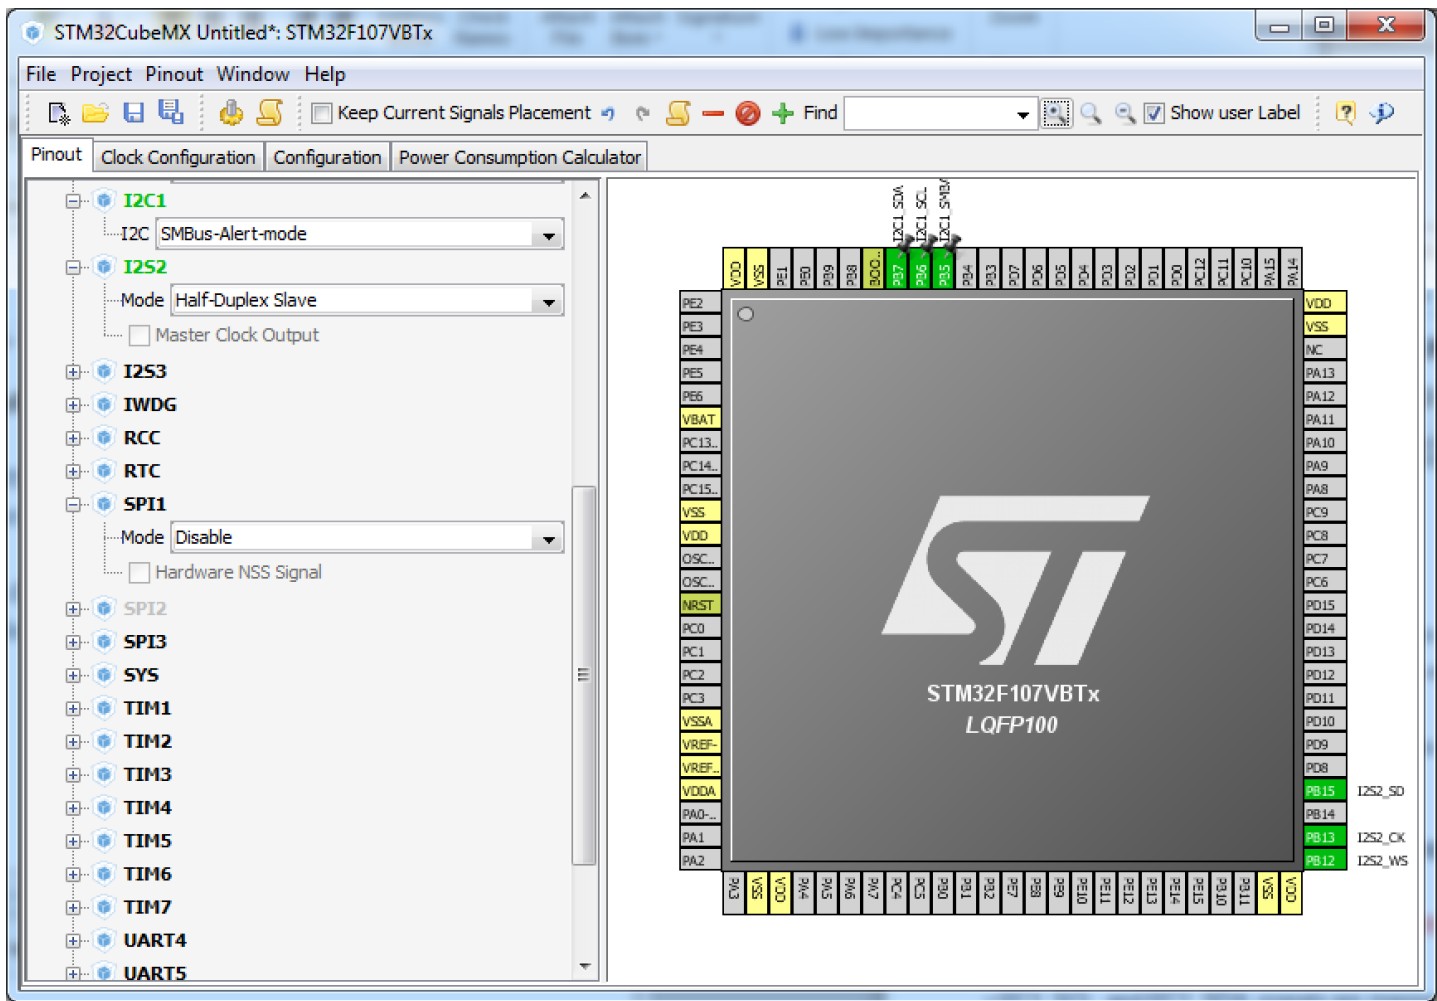Open the Project menu
This screenshot has height=1001, width=1437.
(x=101, y=74)
